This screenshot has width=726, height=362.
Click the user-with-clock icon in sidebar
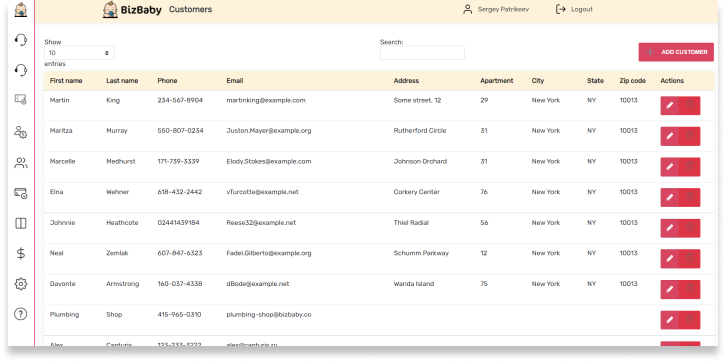[20, 132]
